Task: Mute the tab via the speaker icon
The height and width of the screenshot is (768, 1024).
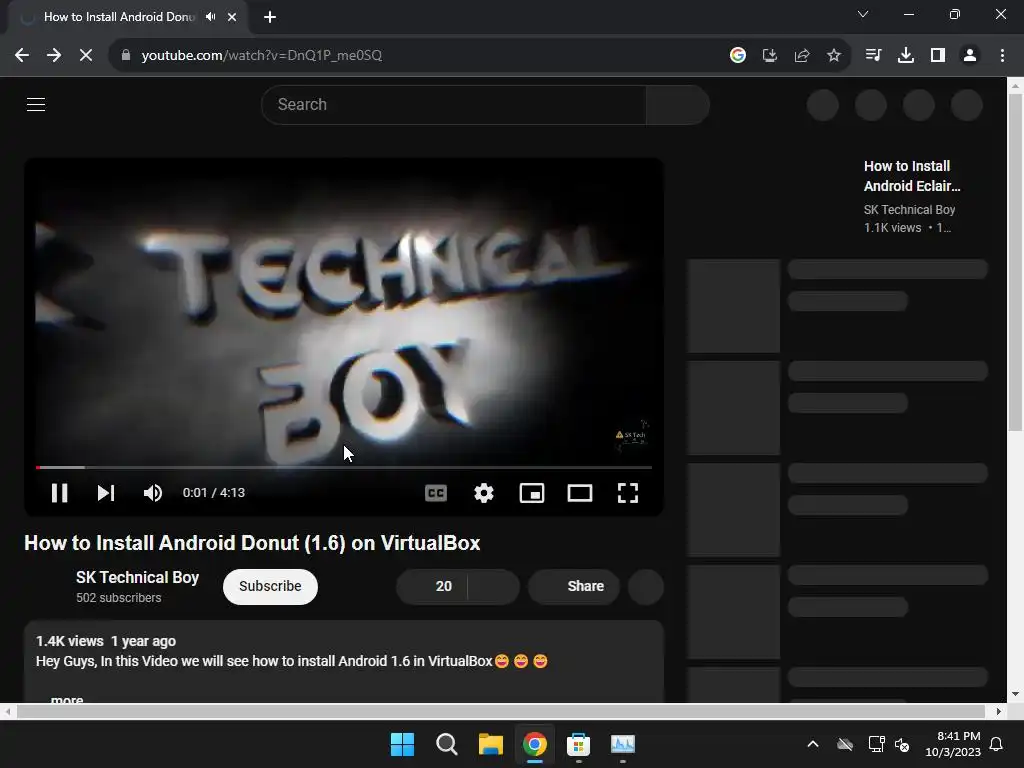Action: [210, 17]
